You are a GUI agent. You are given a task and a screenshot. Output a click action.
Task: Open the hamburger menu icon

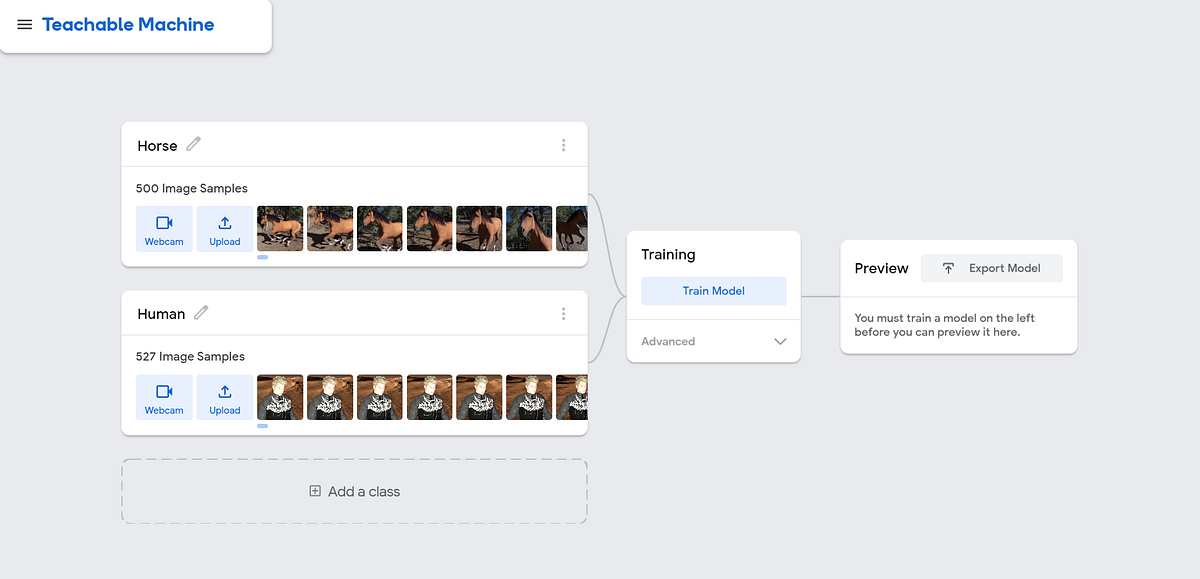pos(24,25)
